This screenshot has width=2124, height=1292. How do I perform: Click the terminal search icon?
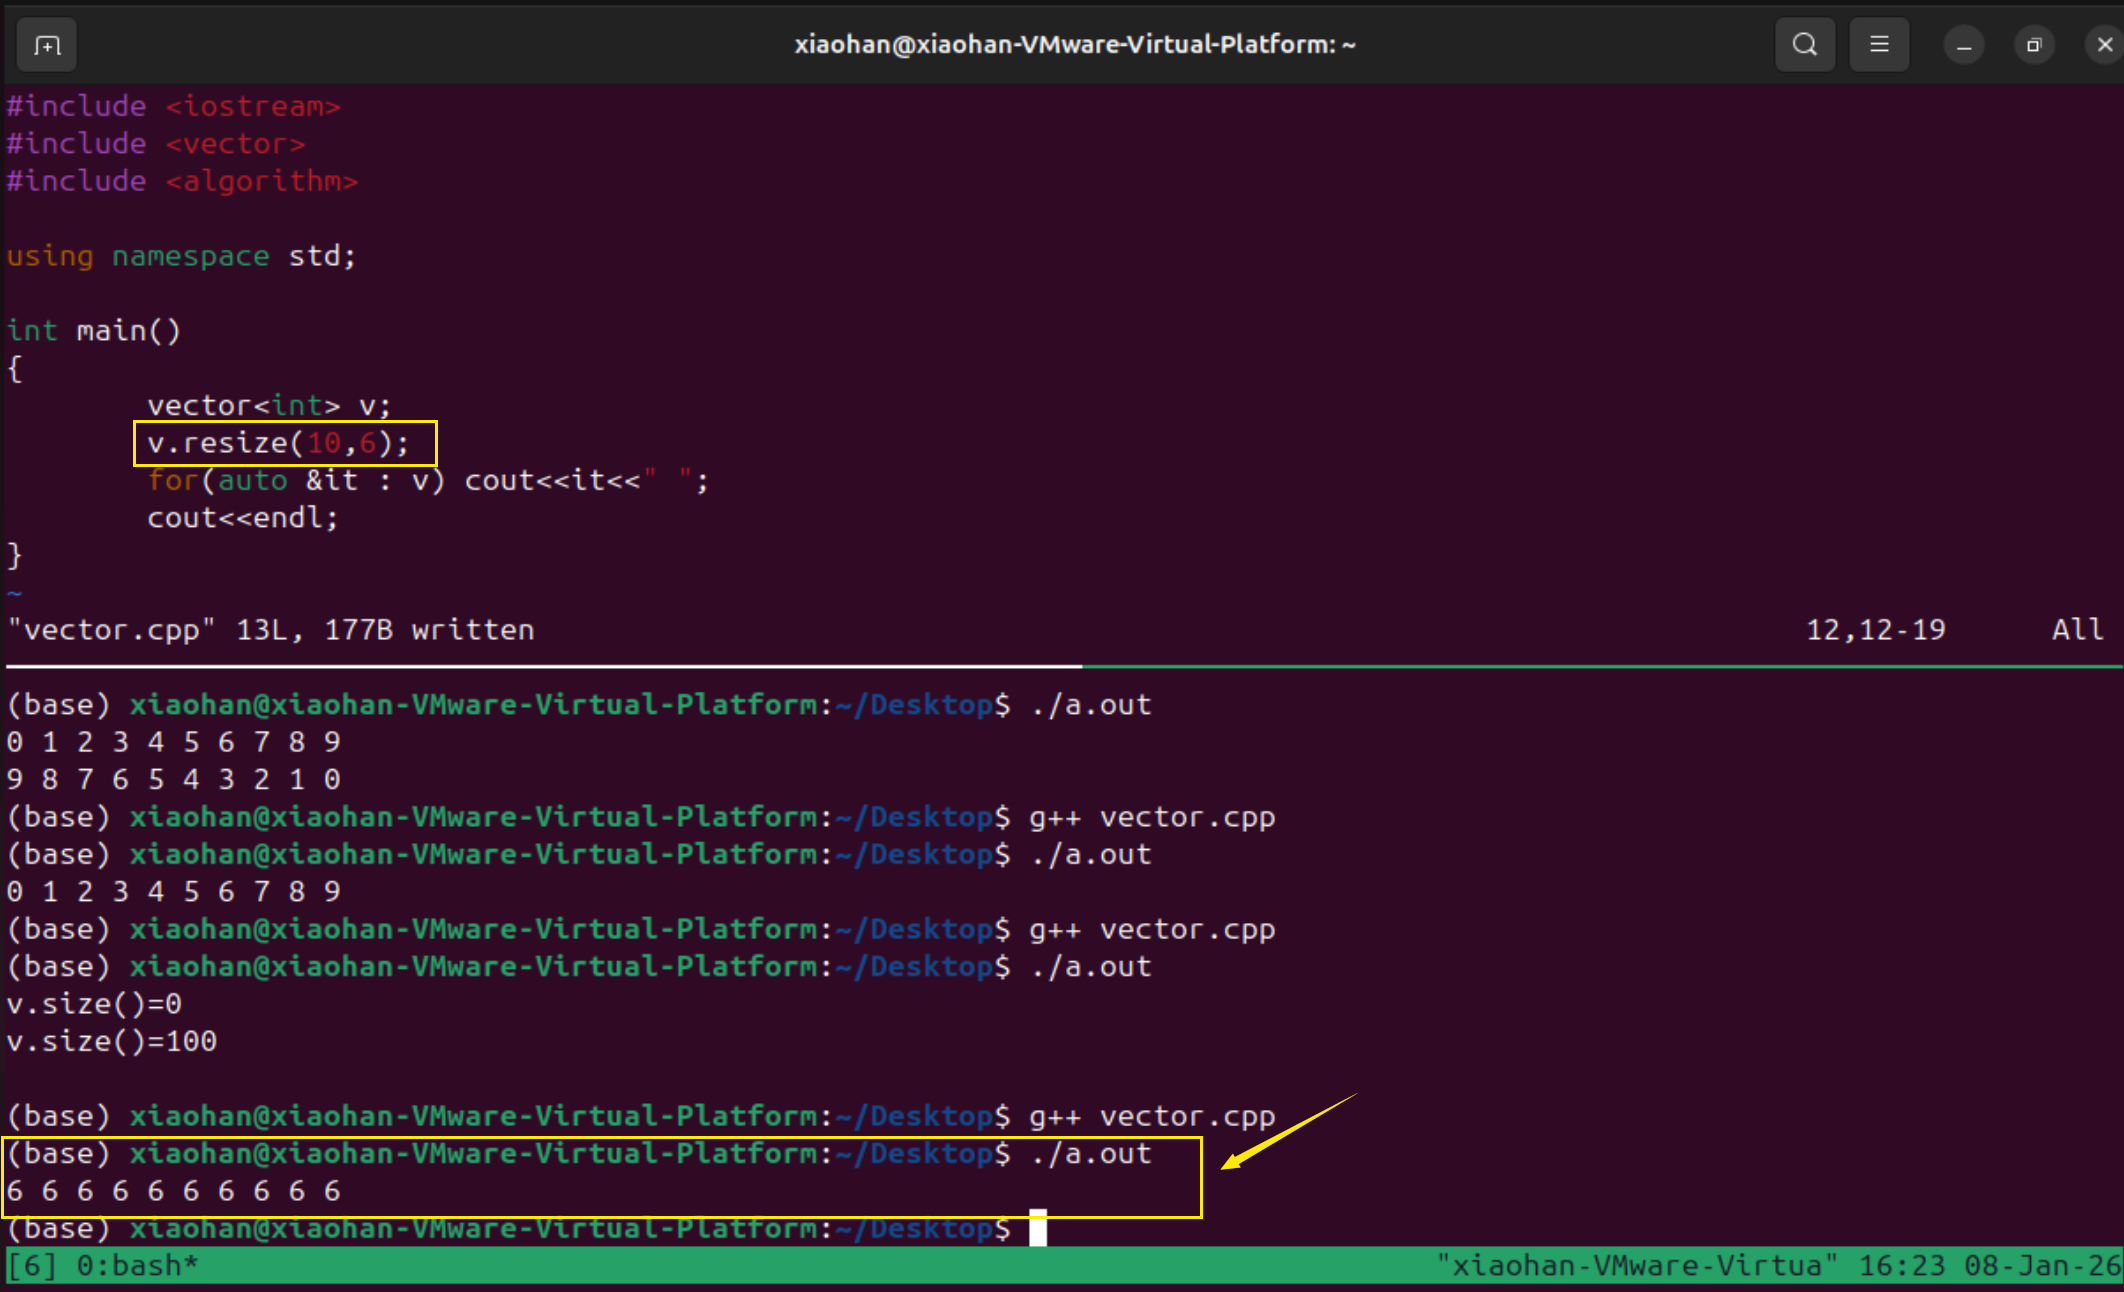point(1804,45)
